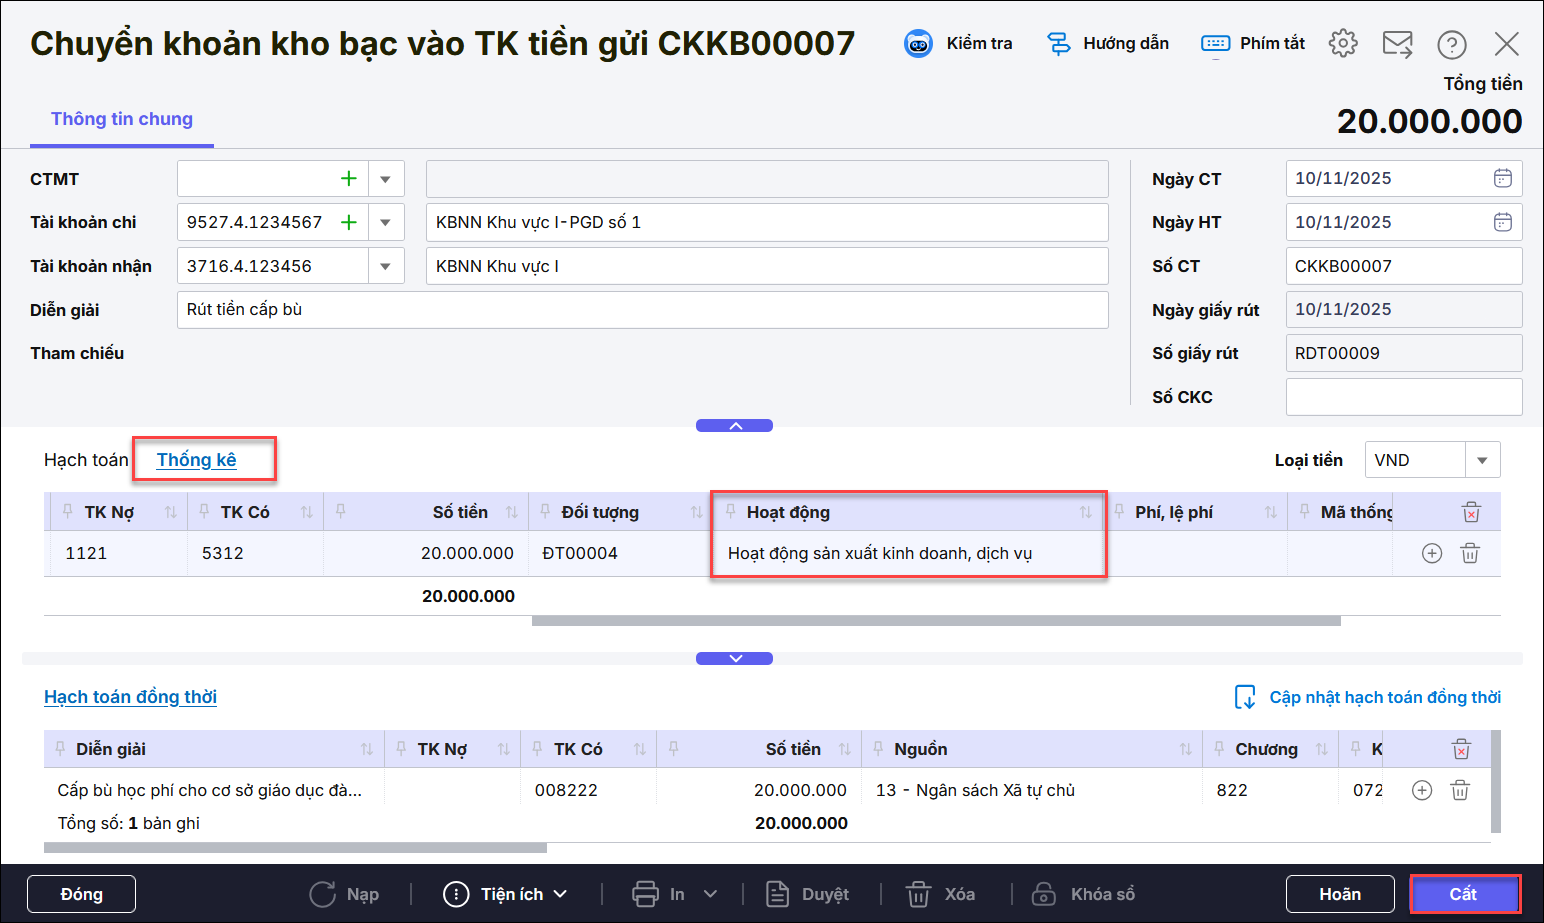Switch to the Thống kê tab
Image resolution: width=1544 pixels, height=923 pixels.
pos(196,460)
